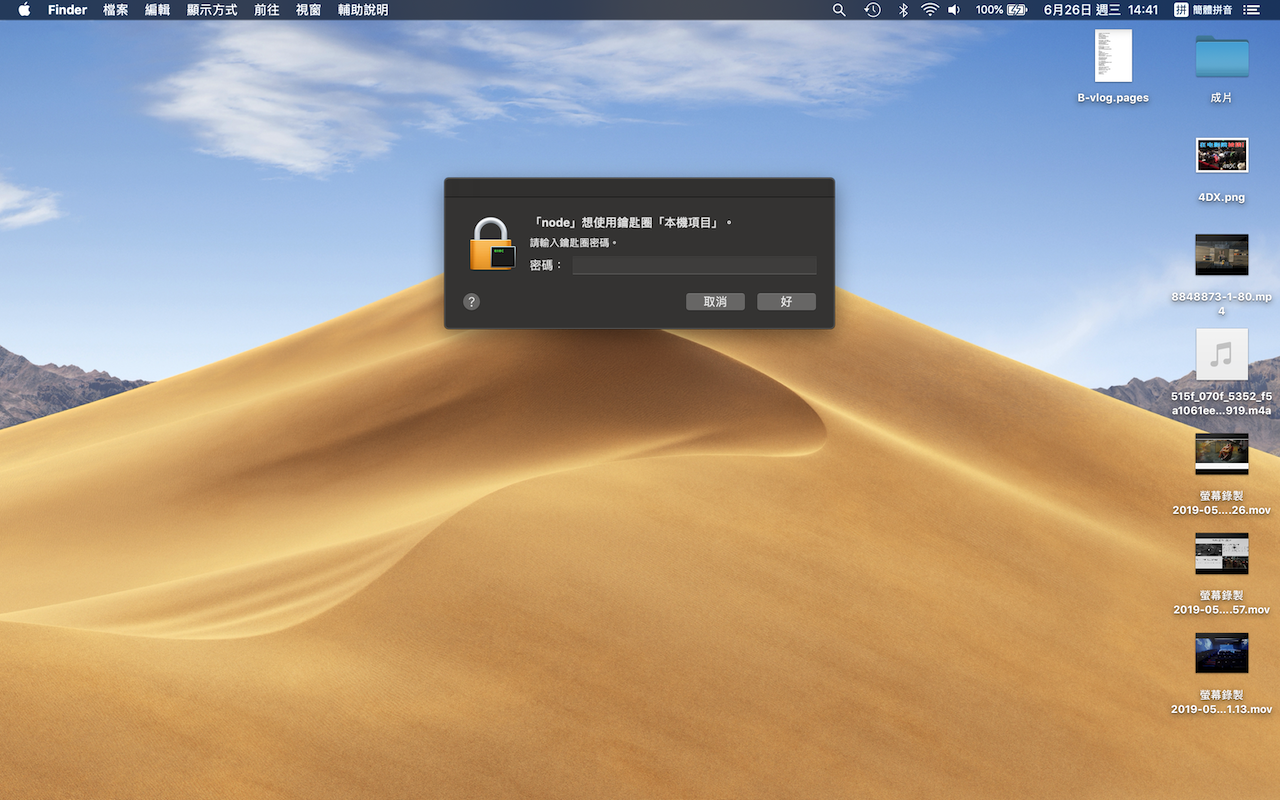Open the 前往 menu
The height and width of the screenshot is (800, 1280).
[267, 10]
